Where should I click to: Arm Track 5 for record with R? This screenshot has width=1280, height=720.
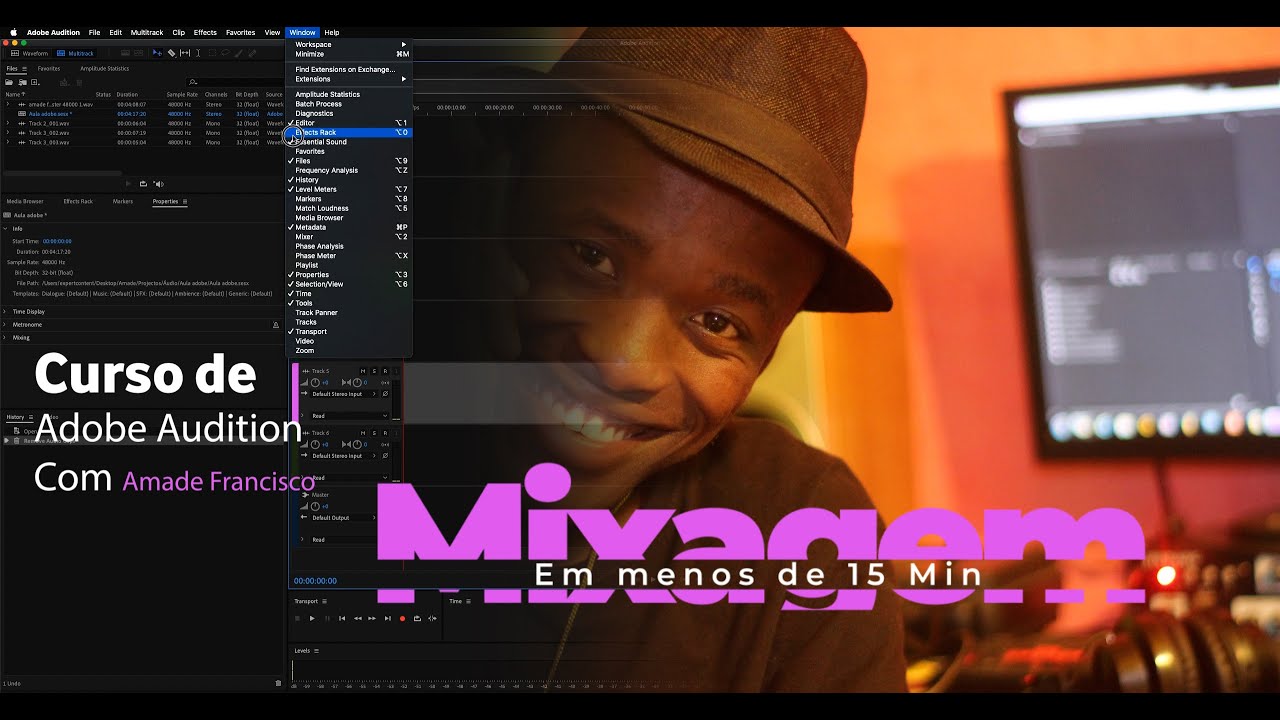click(385, 371)
